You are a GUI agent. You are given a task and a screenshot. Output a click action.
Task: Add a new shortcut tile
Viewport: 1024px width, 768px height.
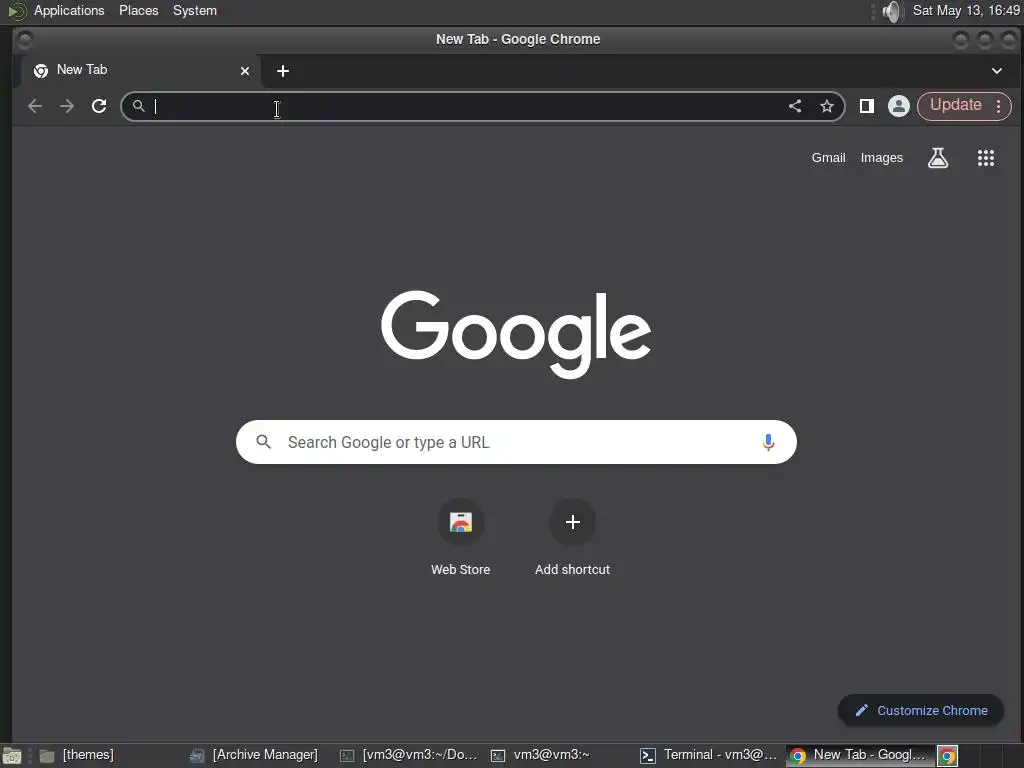point(572,537)
